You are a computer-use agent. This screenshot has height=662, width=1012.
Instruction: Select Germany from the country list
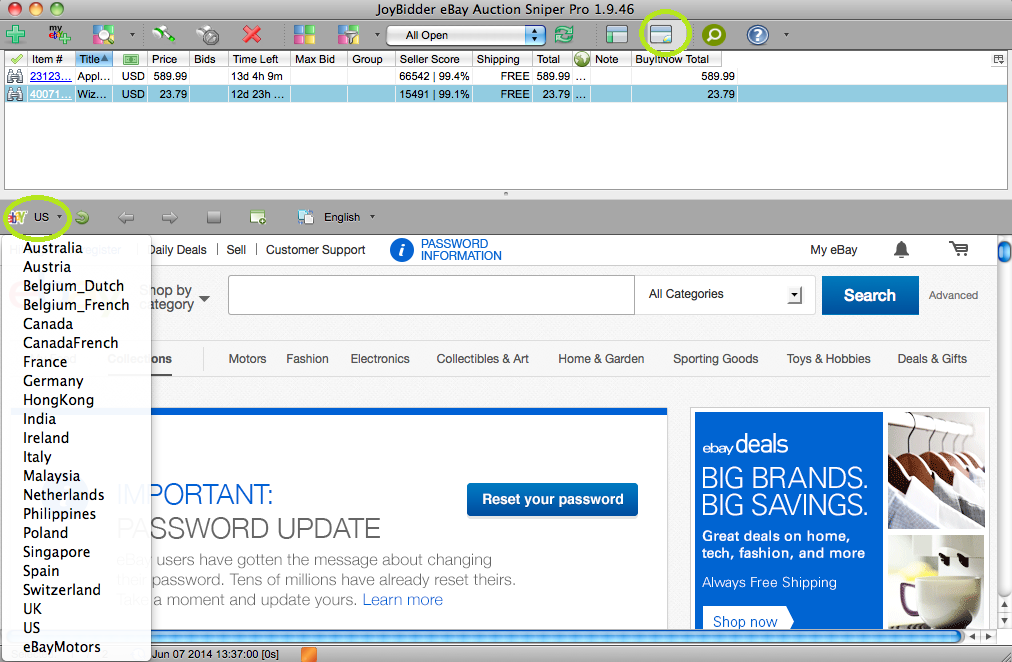54,381
